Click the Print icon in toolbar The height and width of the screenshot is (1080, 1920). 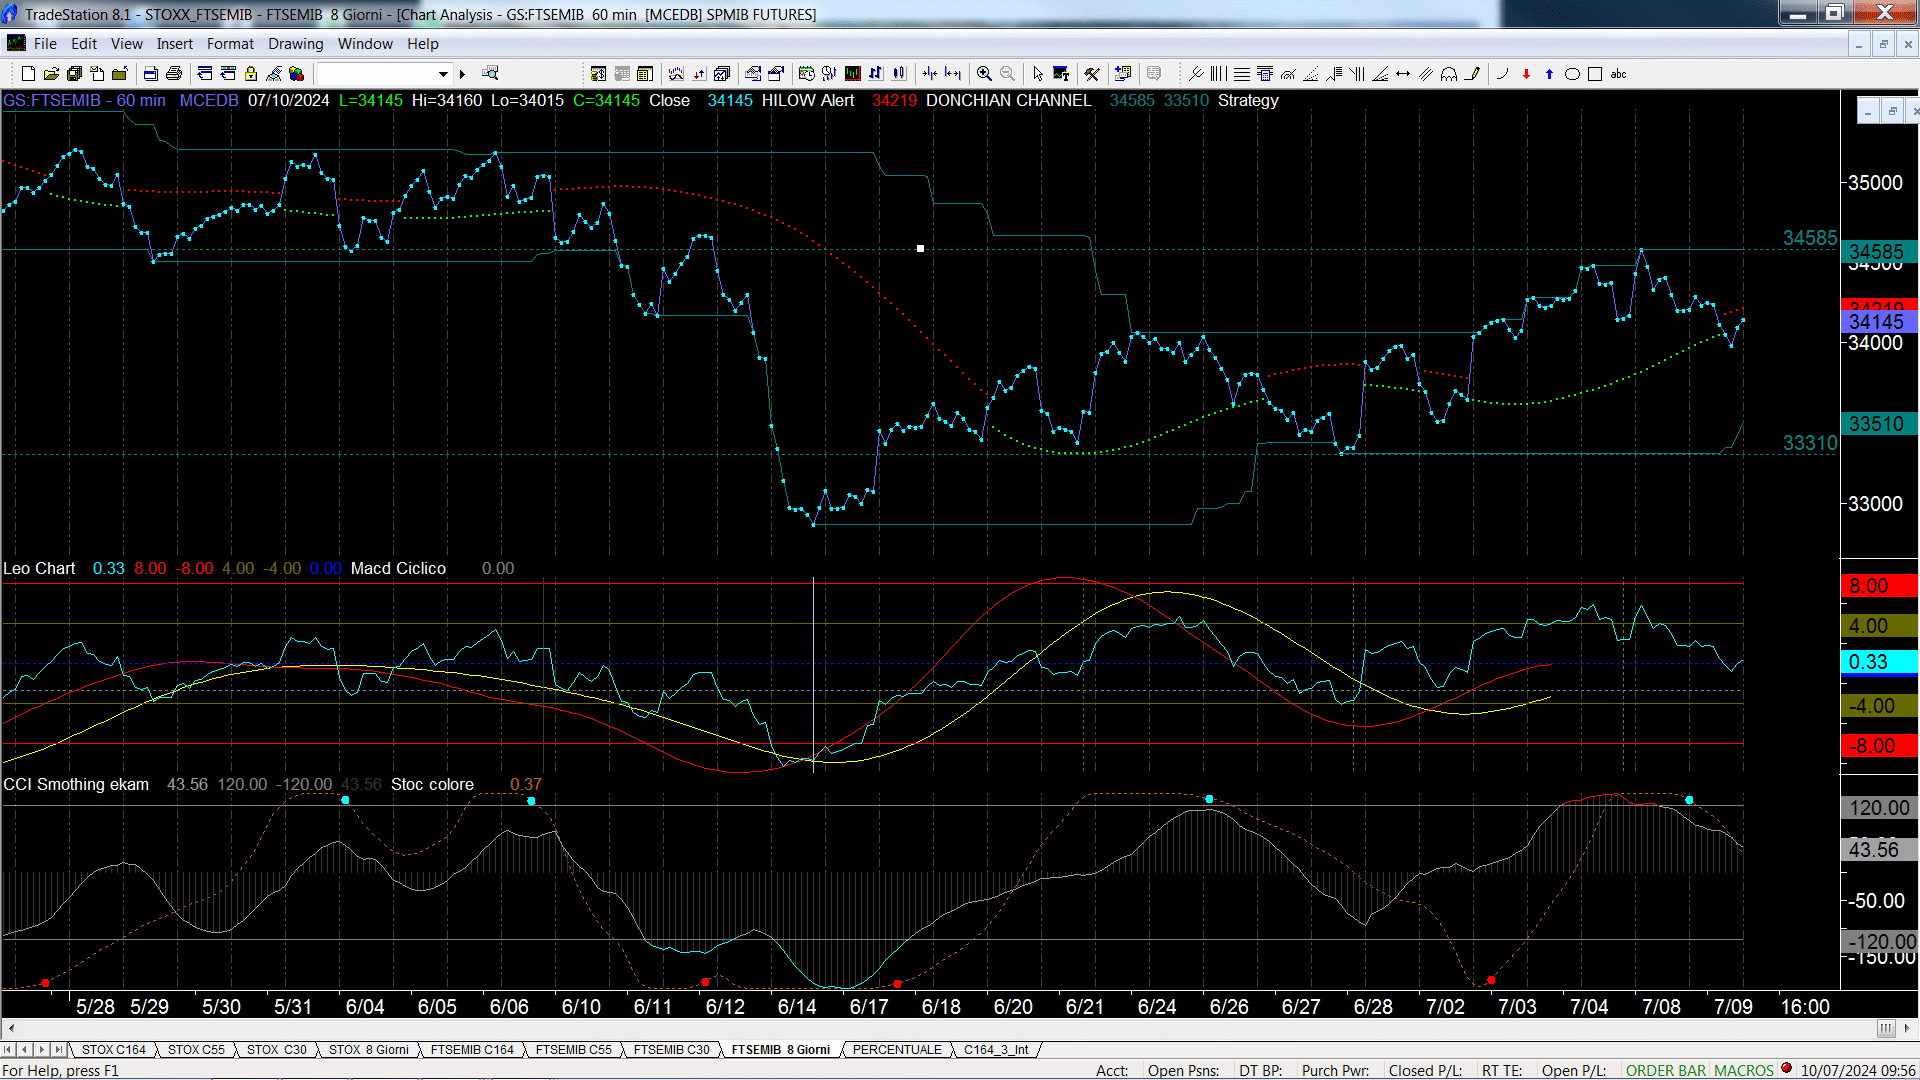click(174, 74)
